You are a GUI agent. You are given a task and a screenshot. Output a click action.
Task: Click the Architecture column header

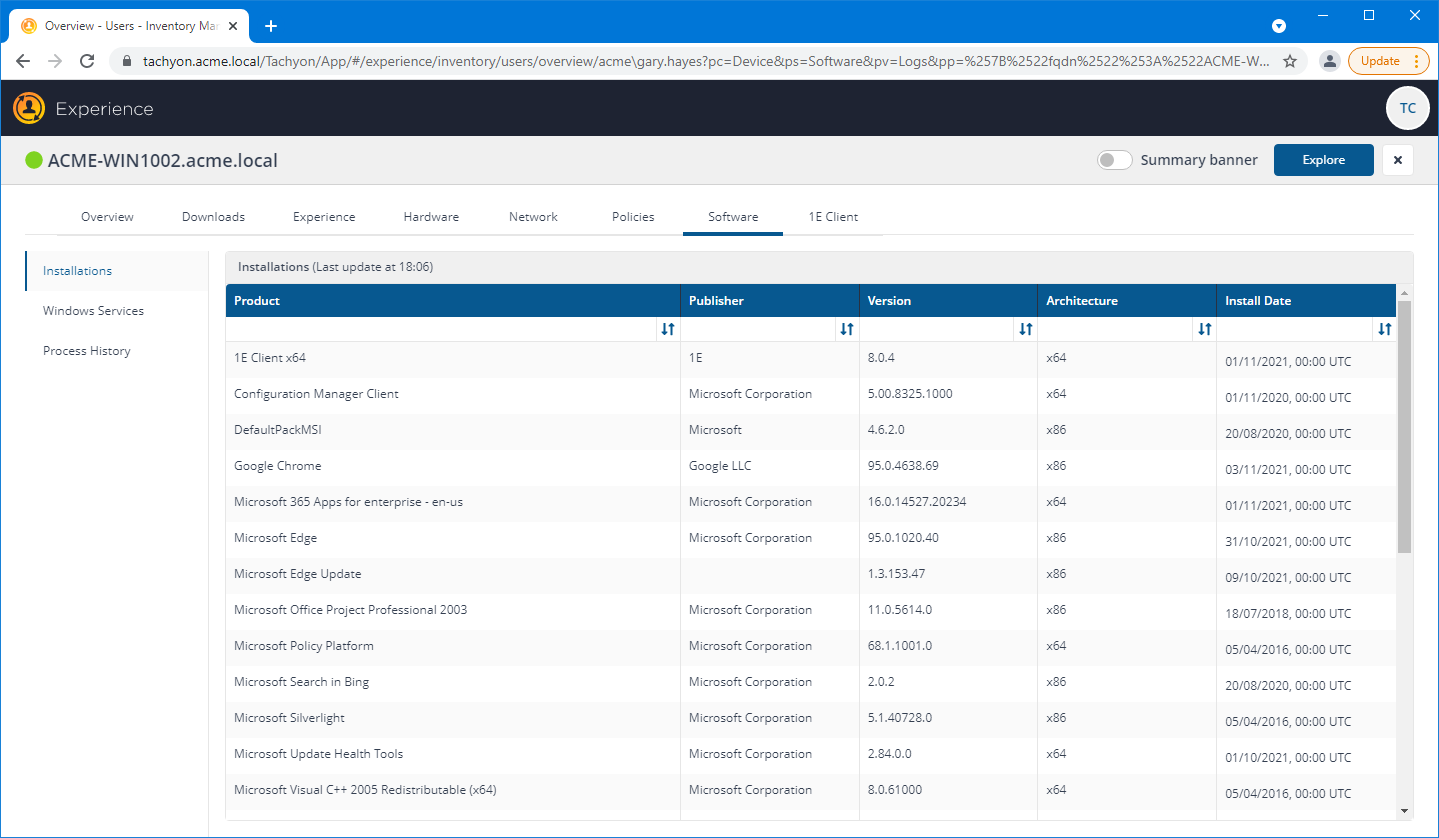click(x=1127, y=301)
